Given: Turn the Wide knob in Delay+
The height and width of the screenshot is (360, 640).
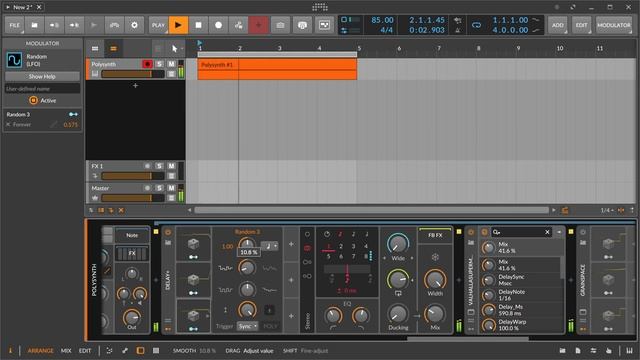Looking at the screenshot, I should 398,243.
